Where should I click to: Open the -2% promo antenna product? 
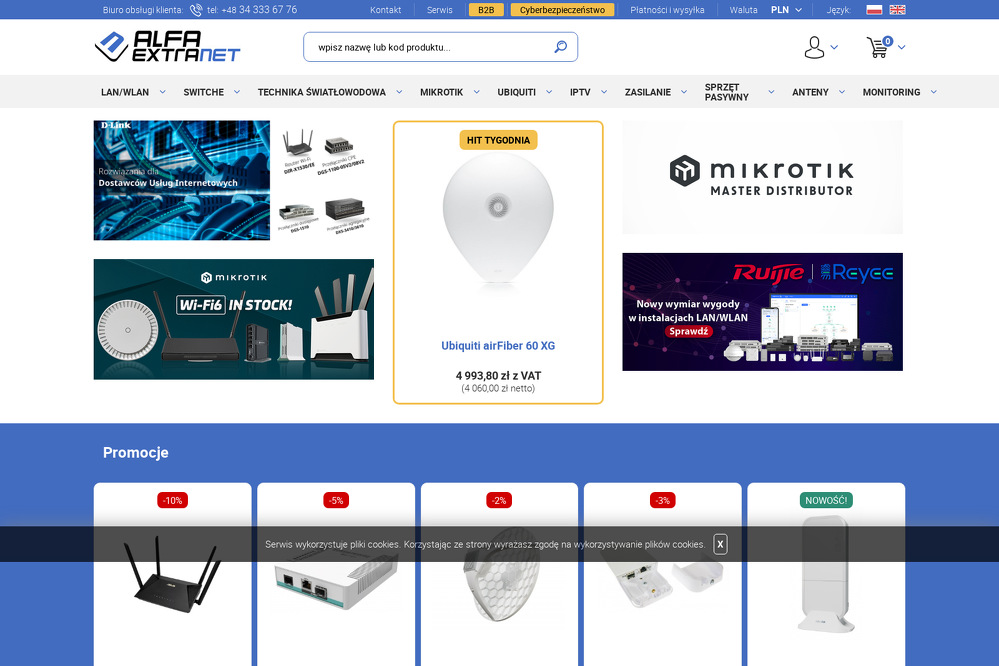[500, 574]
